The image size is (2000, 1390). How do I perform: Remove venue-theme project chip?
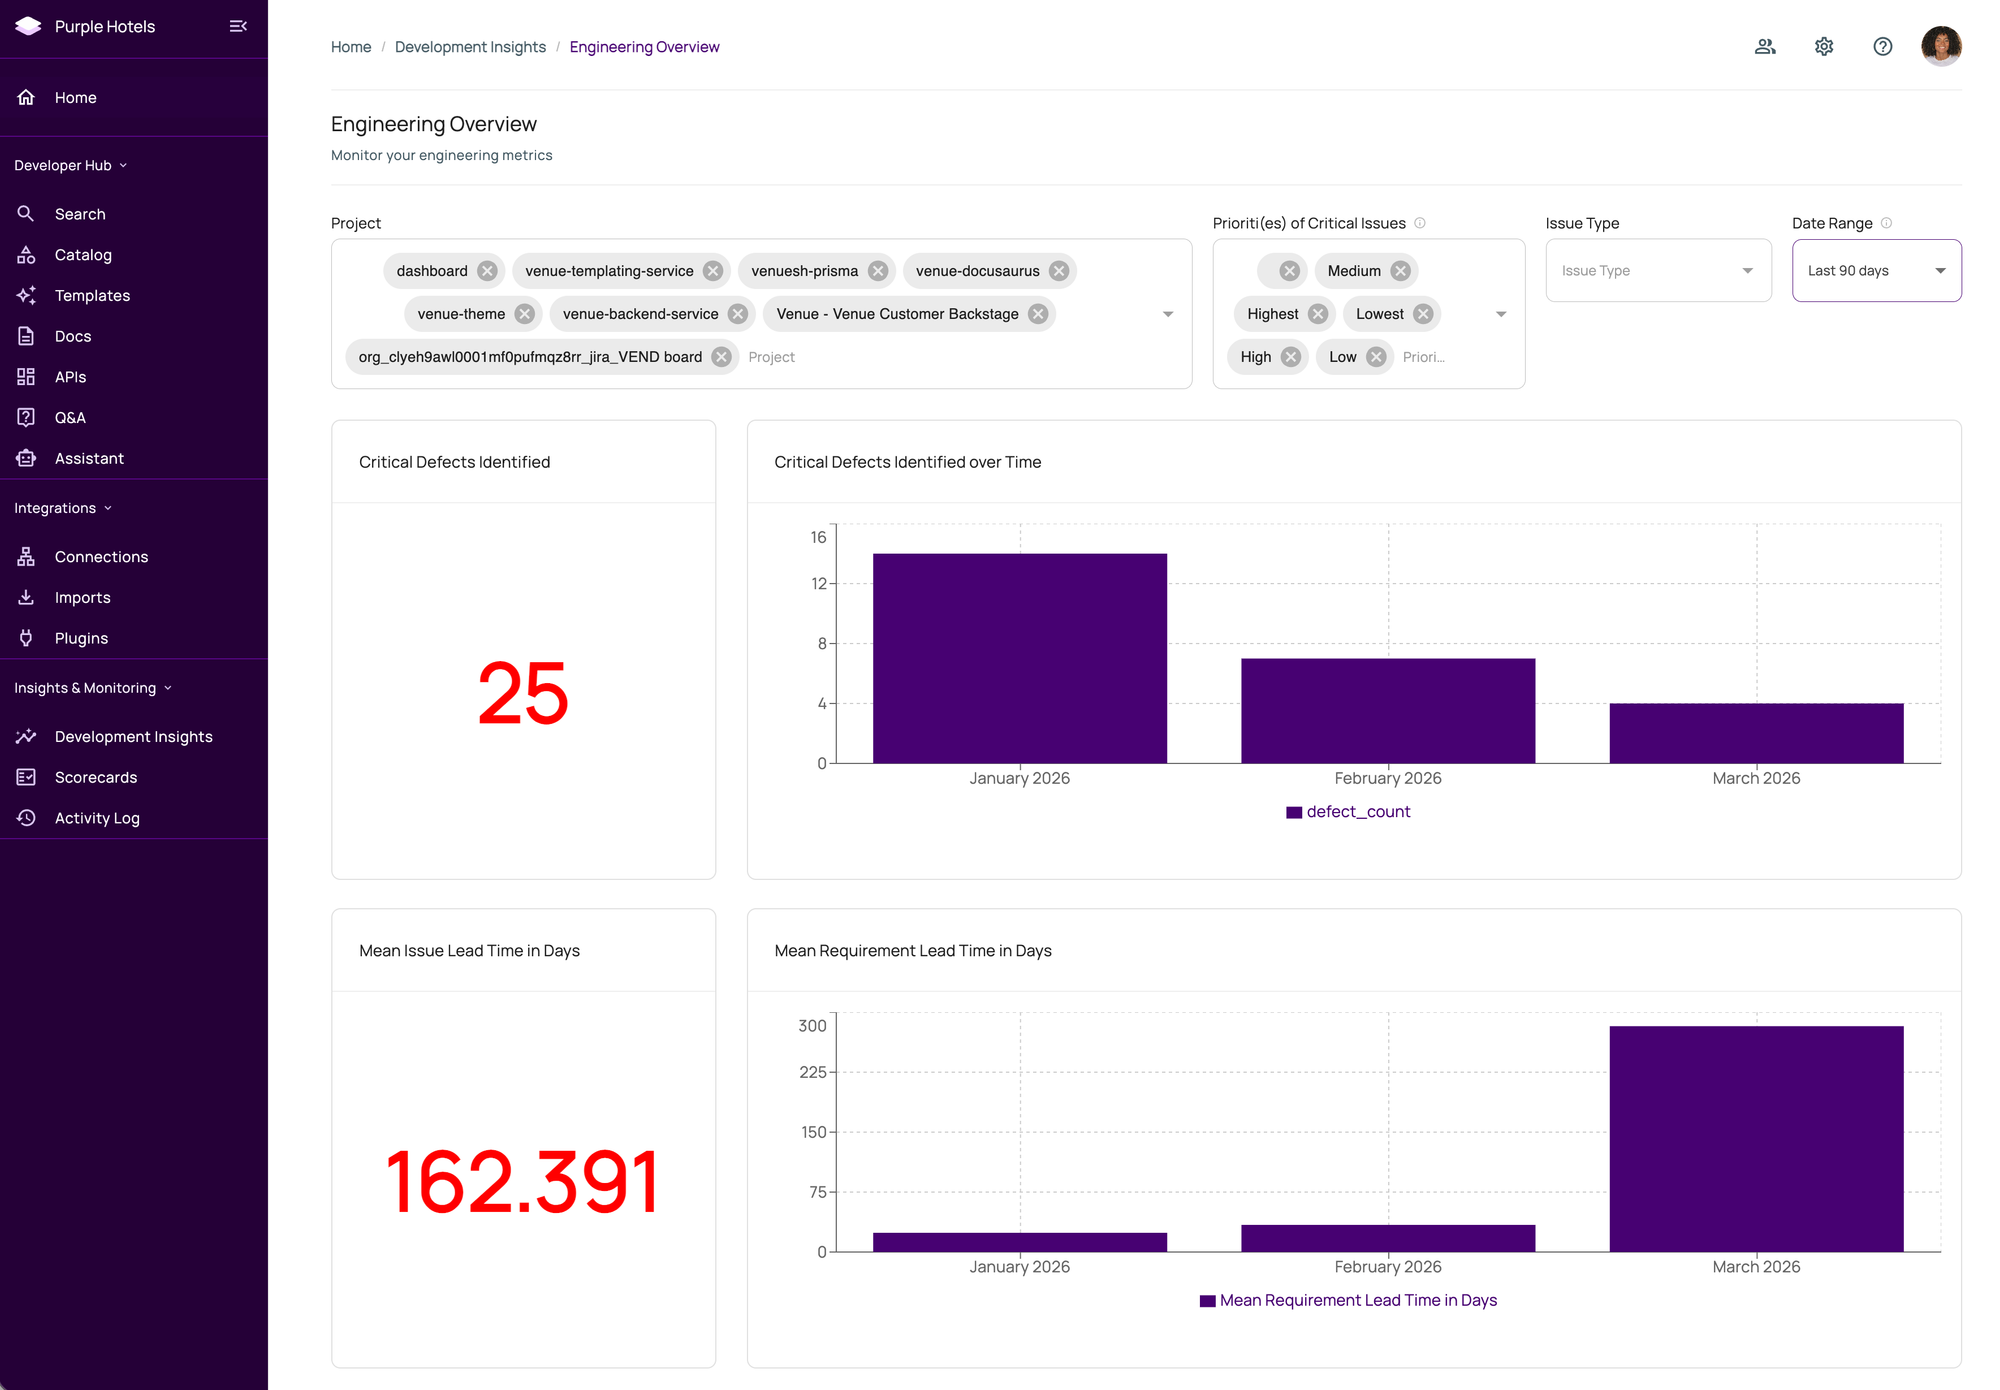click(x=525, y=314)
